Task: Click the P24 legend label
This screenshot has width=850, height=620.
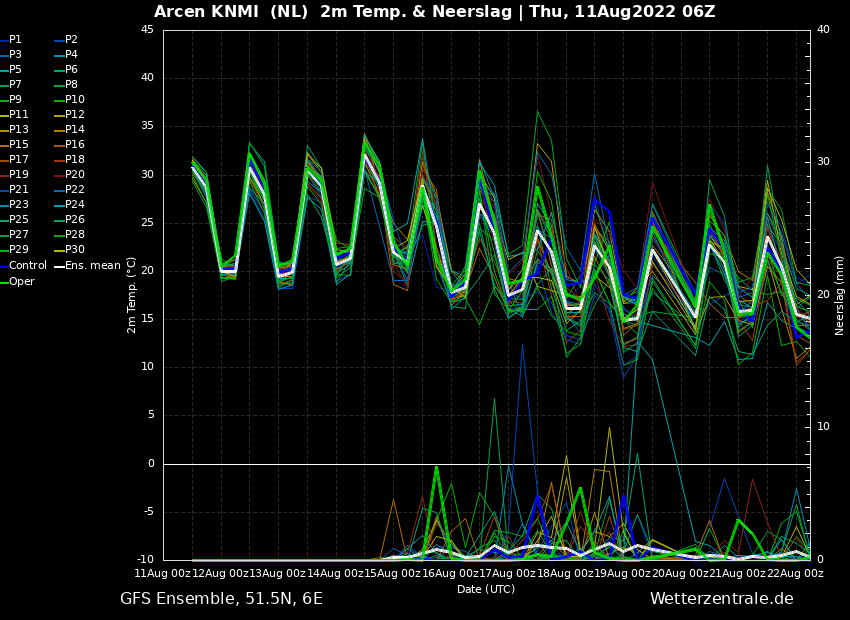Action: click(x=75, y=204)
